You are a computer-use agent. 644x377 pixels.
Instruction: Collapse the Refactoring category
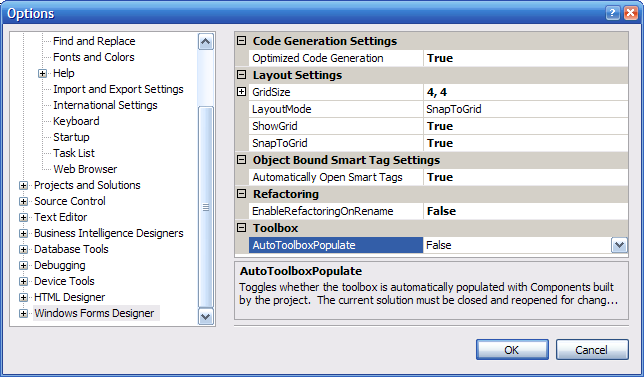tap(242, 193)
